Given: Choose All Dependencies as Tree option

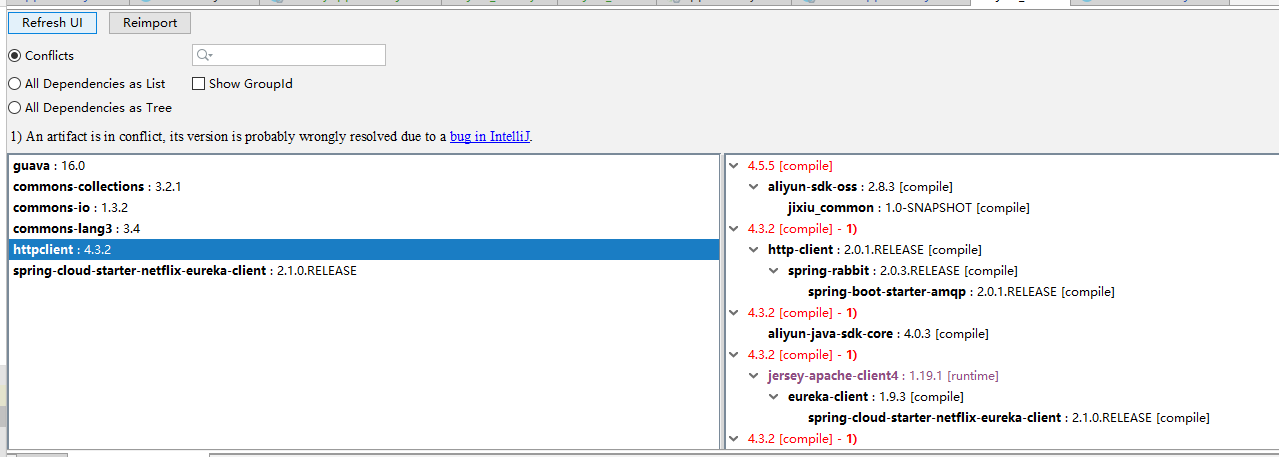Looking at the screenshot, I should 15,108.
